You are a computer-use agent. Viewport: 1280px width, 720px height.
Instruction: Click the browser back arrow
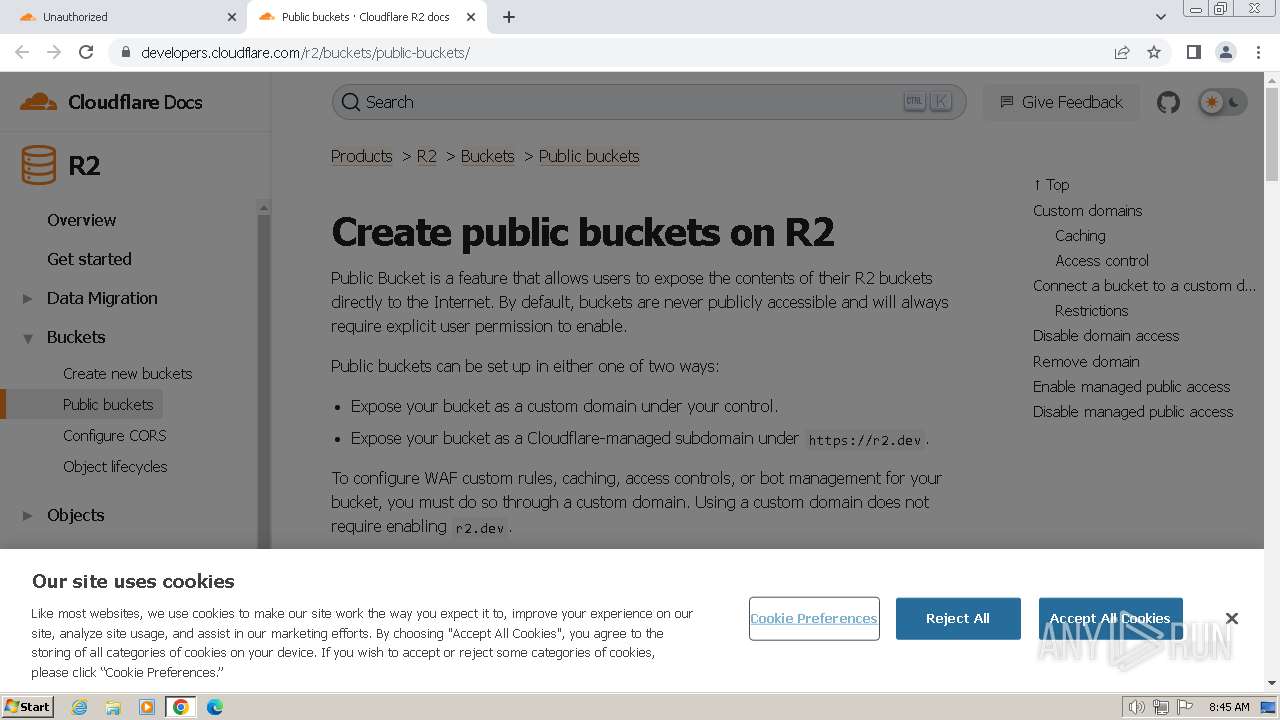(x=22, y=52)
